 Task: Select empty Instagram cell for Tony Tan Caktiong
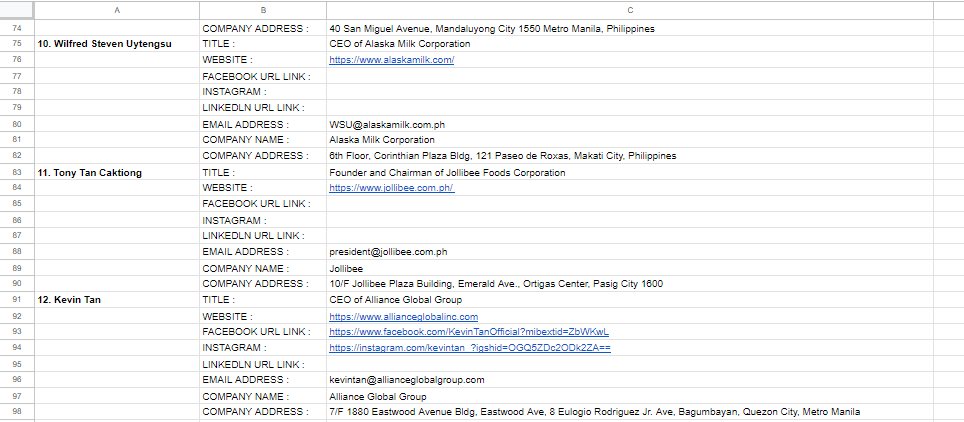630,220
